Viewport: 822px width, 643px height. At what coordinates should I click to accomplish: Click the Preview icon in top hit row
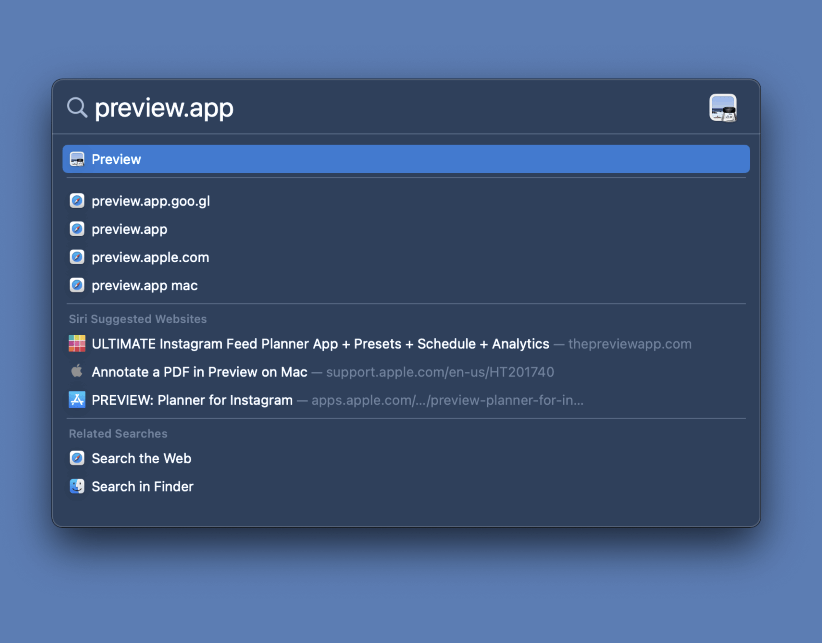point(77,159)
